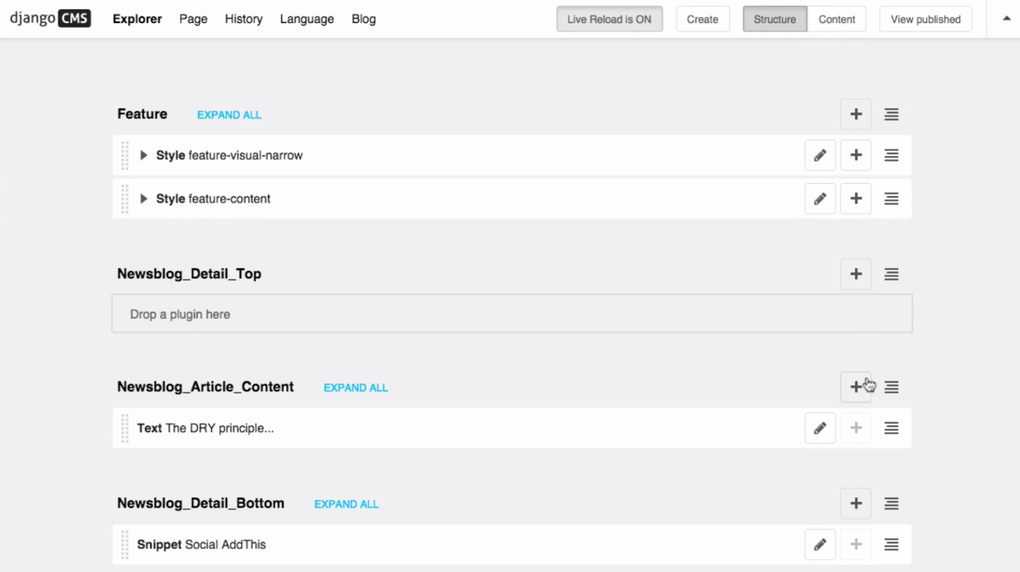Expand the Style feature-visual-narrow tree arrow

click(144, 155)
